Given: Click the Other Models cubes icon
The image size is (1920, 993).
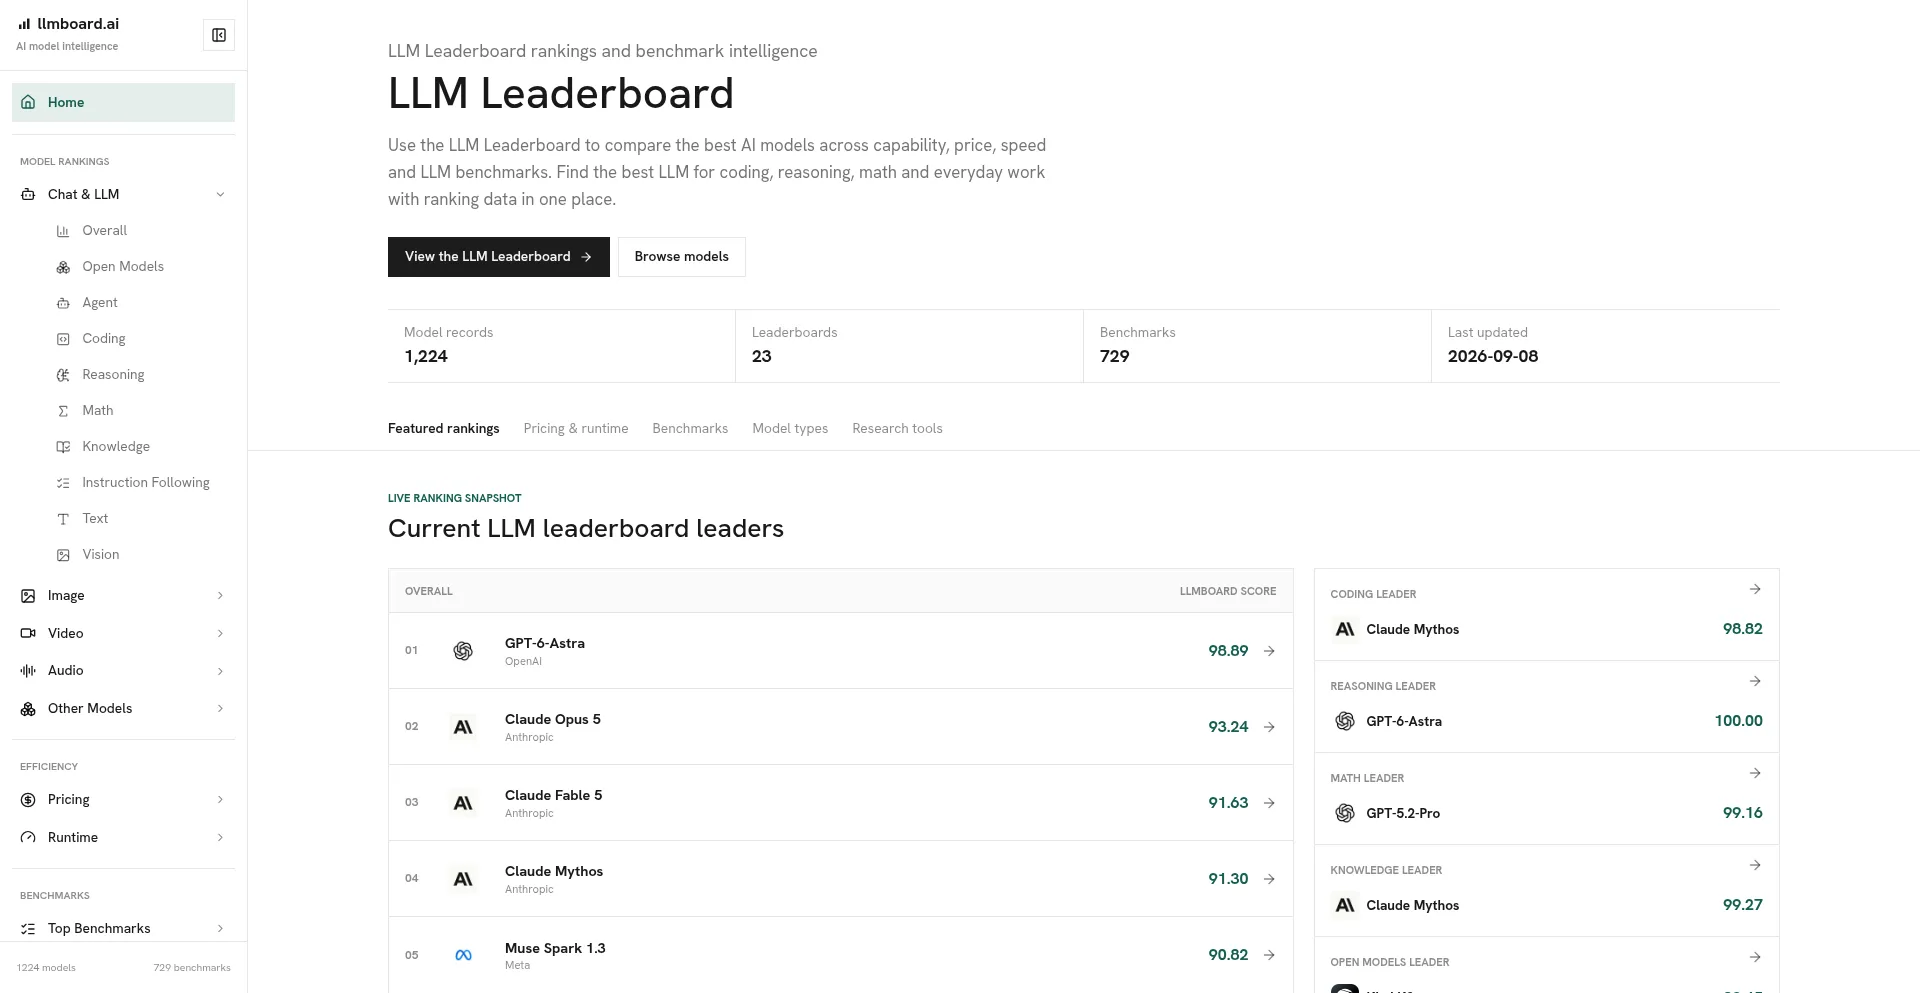Looking at the screenshot, I should (28, 709).
